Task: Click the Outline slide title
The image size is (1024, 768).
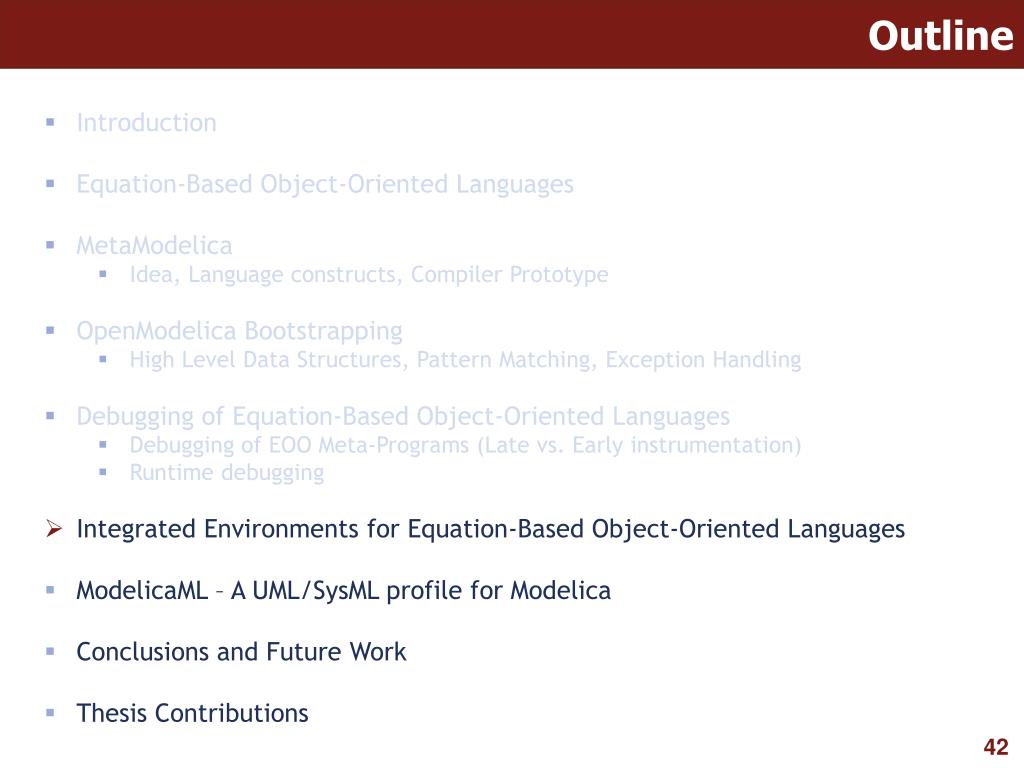Action: click(940, 35)
